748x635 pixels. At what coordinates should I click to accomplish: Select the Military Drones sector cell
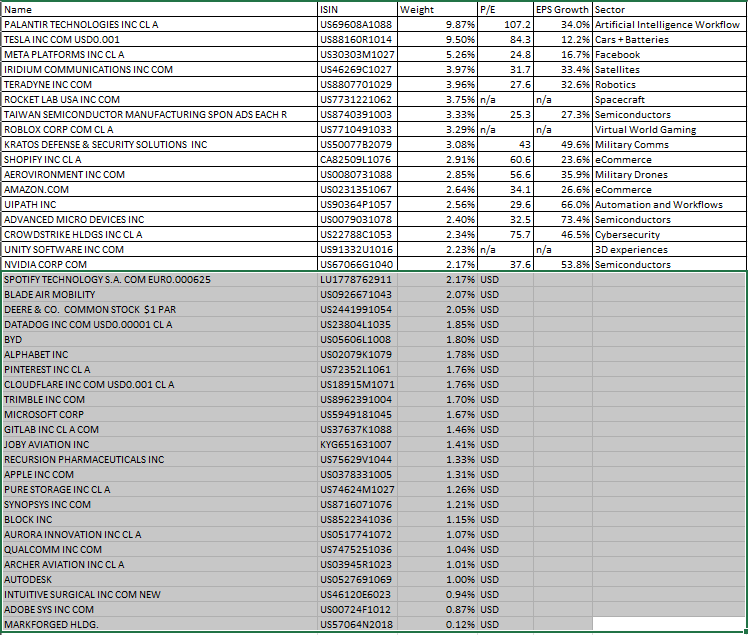coord(670,175)
